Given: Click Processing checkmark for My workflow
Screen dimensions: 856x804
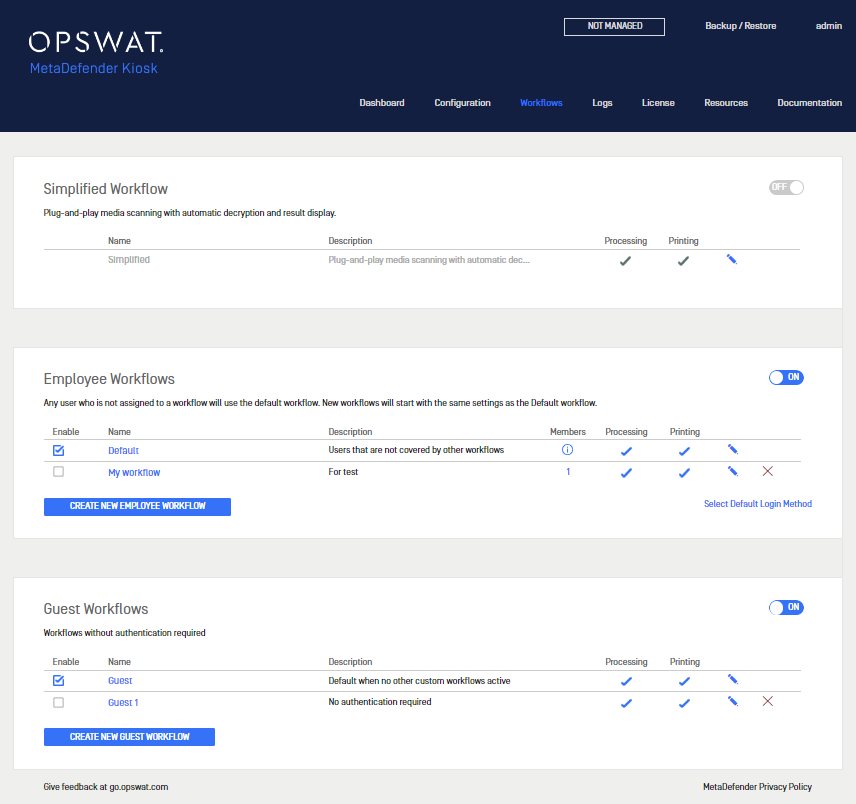Looking at the screenshot, I should pos(626,473).
